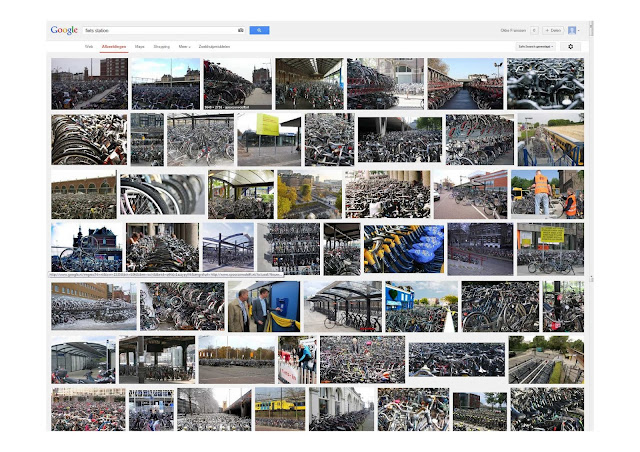The height and width of the screenshot is (452, 640).
Task: Expand the Meer menu
Action: point(184,47)
